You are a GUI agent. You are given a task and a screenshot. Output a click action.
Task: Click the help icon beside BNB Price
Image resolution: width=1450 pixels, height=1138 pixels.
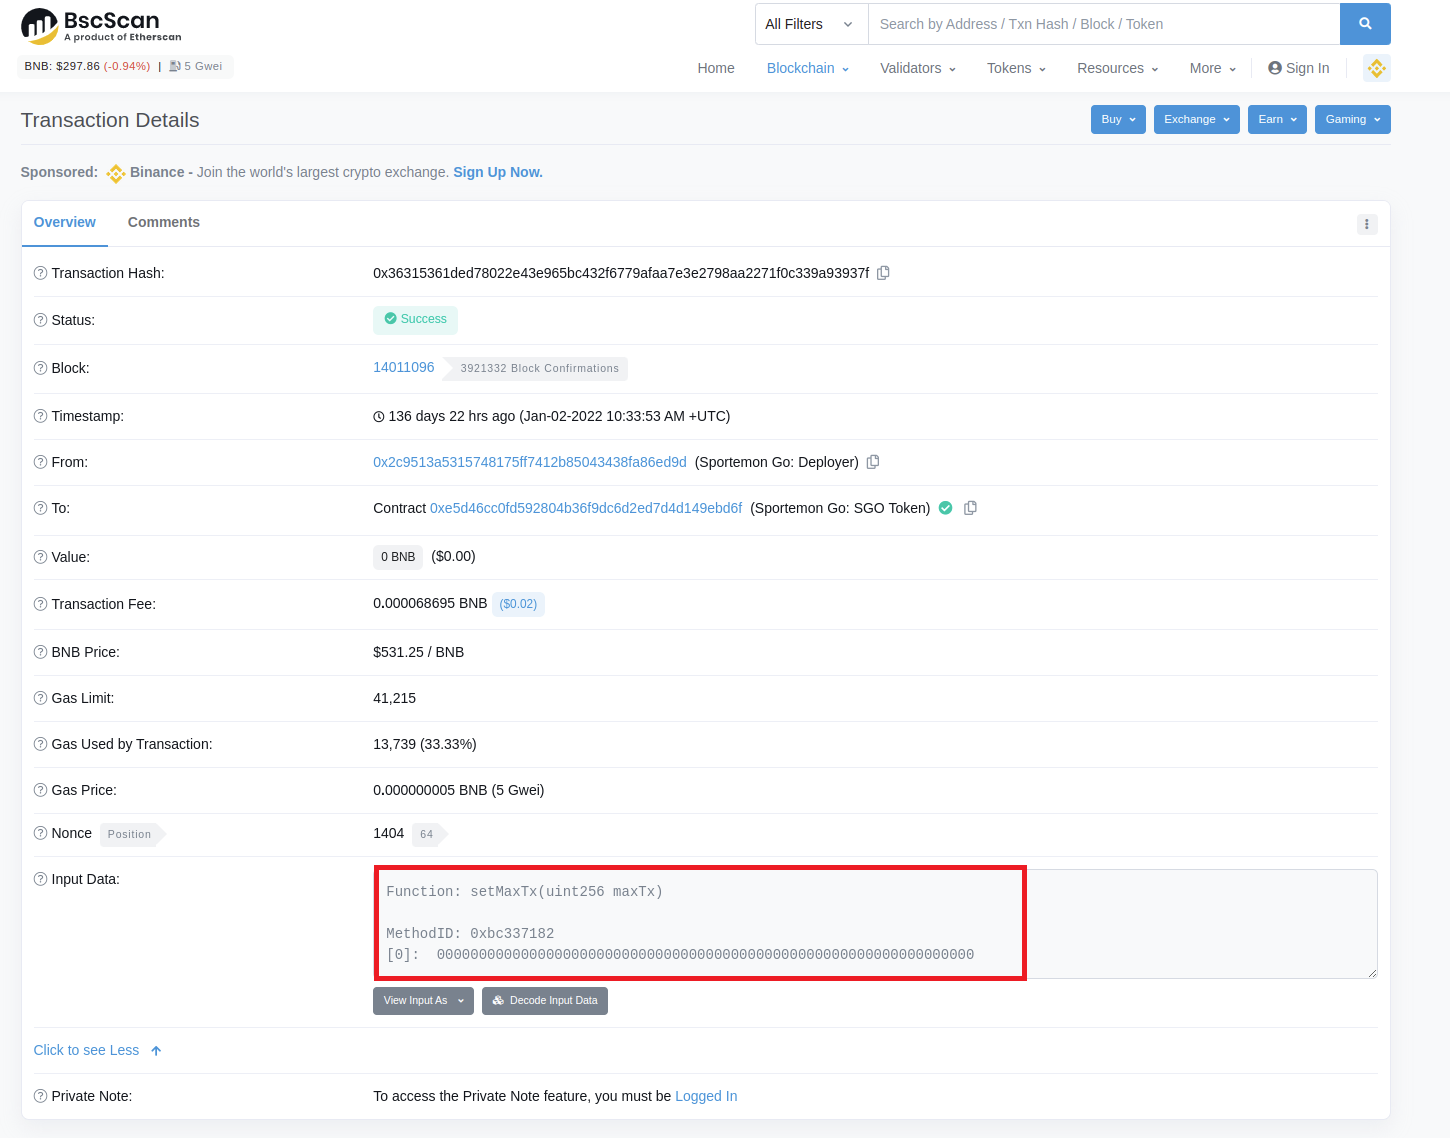point(41,652)
